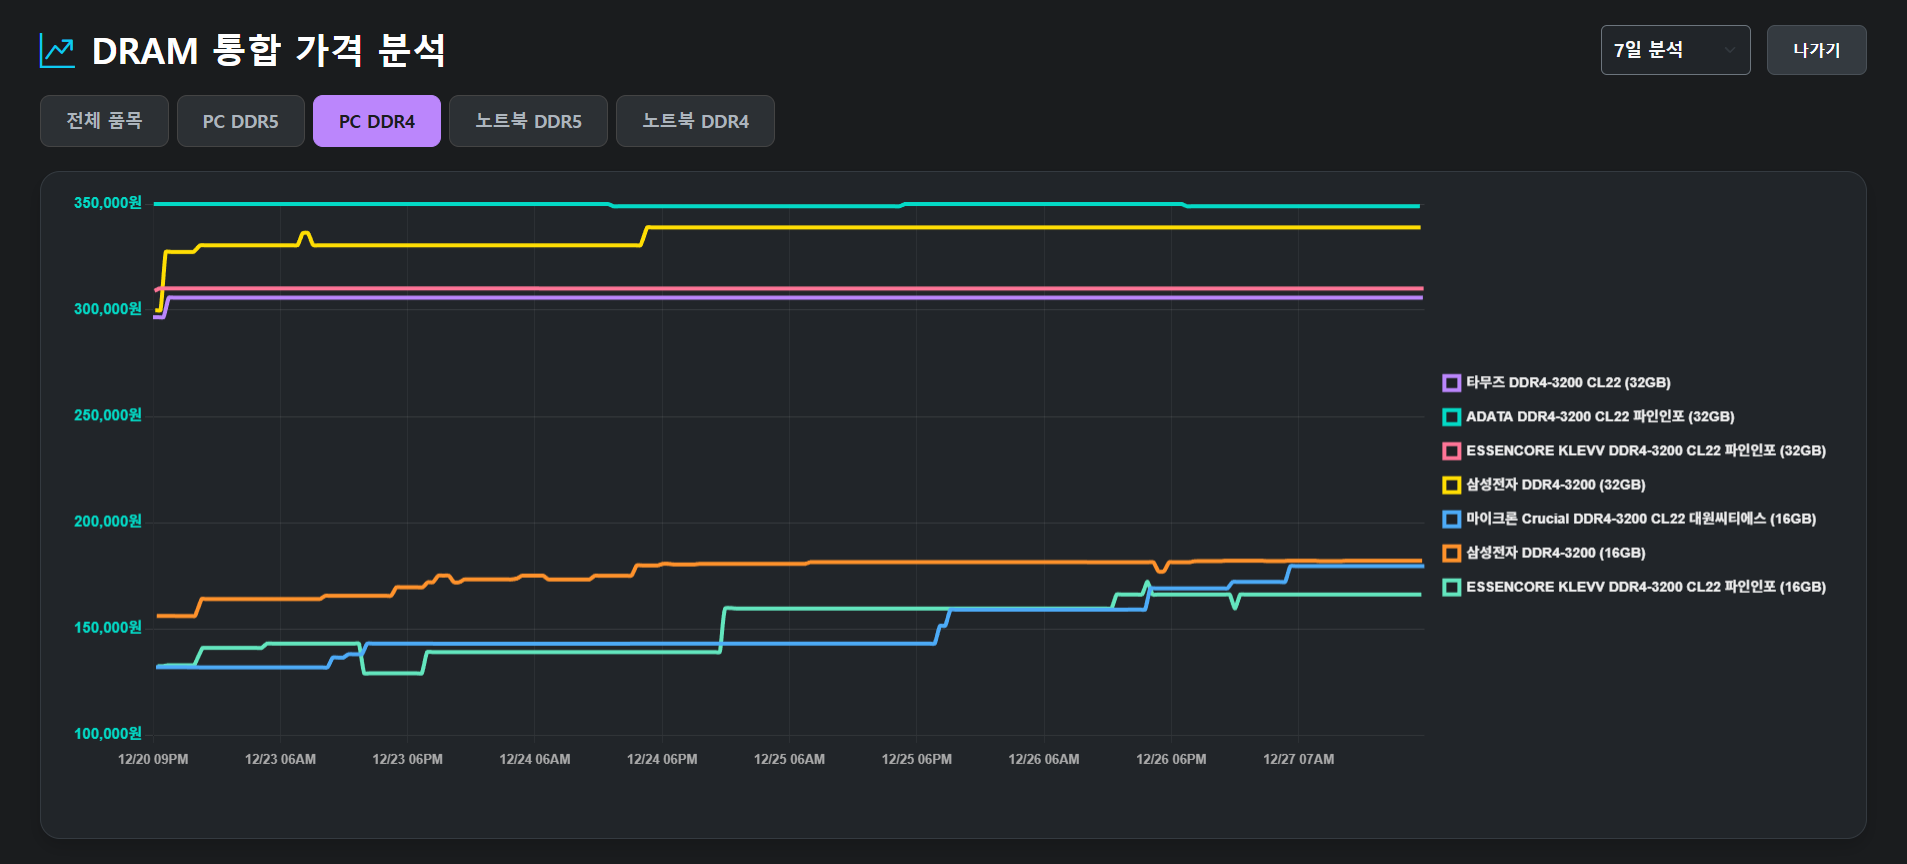Switch to the 전체 품목 tab
Image resolution: width=1907 pixels, height=864 pixels.
pos(104,121)
